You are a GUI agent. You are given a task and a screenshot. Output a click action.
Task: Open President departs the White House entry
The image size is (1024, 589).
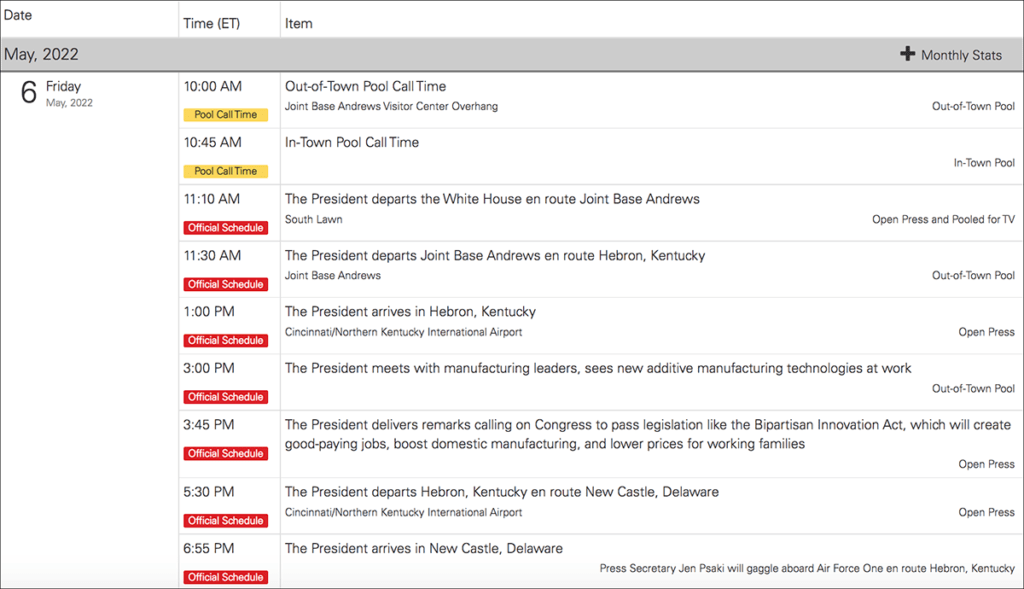492,199
